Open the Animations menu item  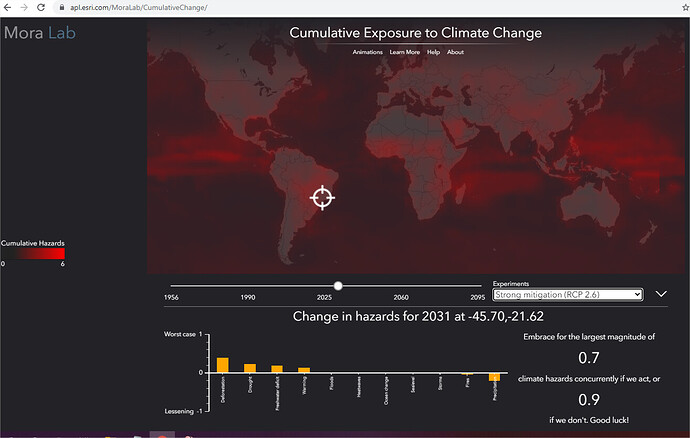[367, 52]
